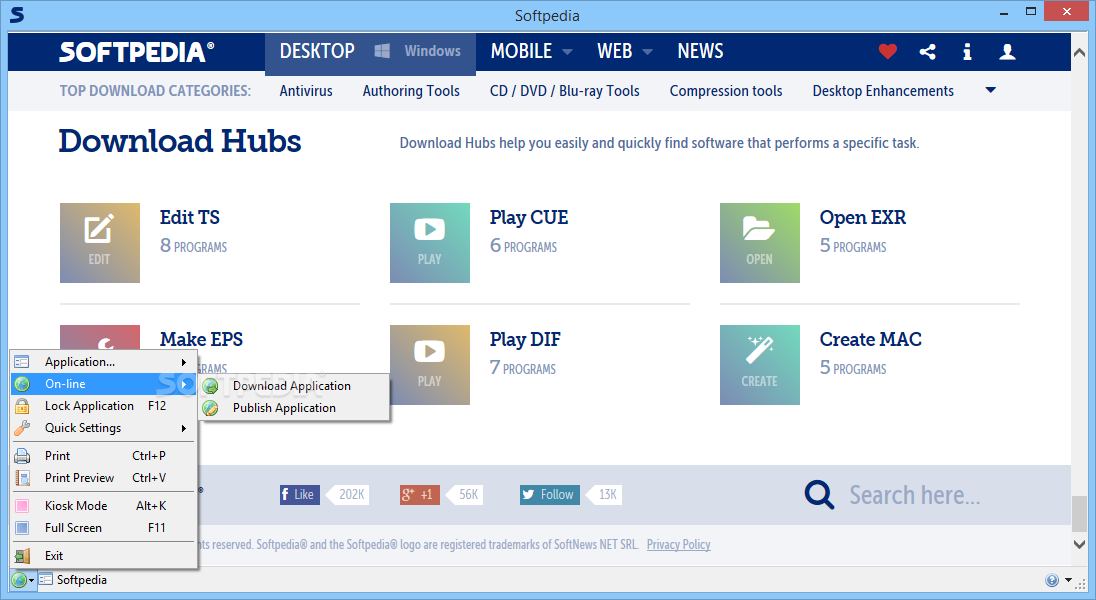Viewport: 1096px width, 600px height.
Task: Click the Print printer icon
Action: pyautogui.click(x=22, y=456)
